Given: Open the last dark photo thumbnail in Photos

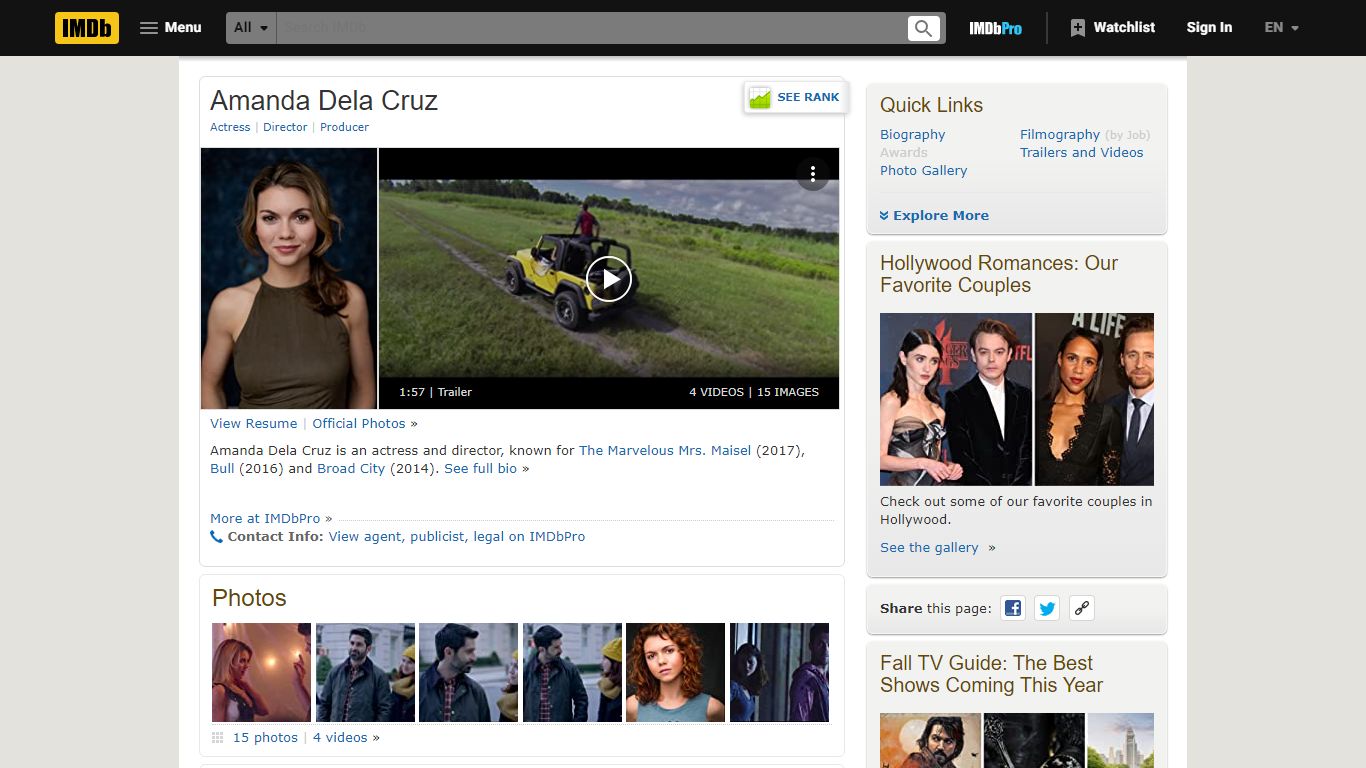Looking at the screenshot, I should (x=779, y=672).
